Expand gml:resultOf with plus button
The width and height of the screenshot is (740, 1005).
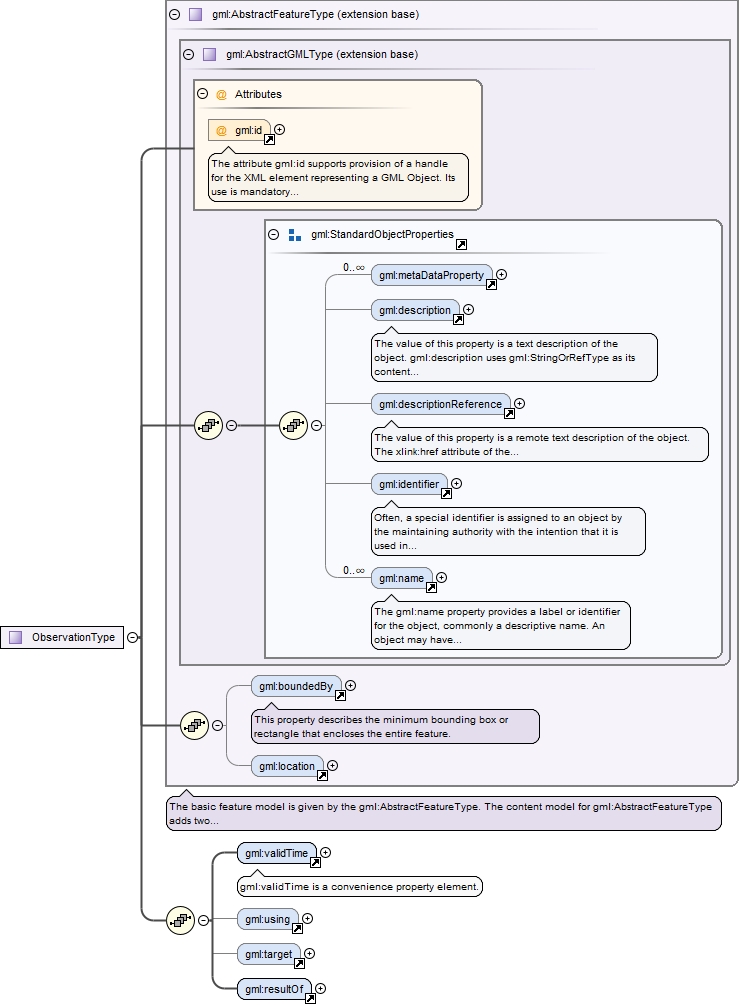[320, 988]
